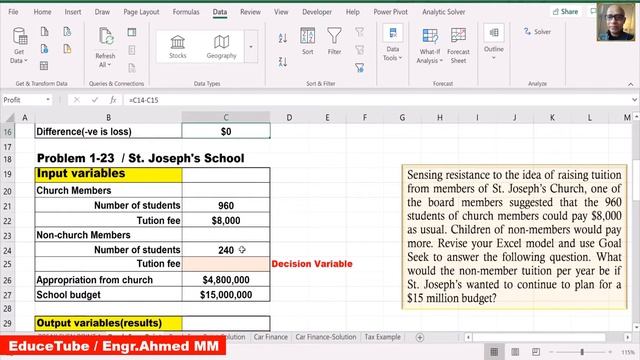Launch the Solver add-in
This screenshot has width=640, height=360.
(x=537, y=31)
